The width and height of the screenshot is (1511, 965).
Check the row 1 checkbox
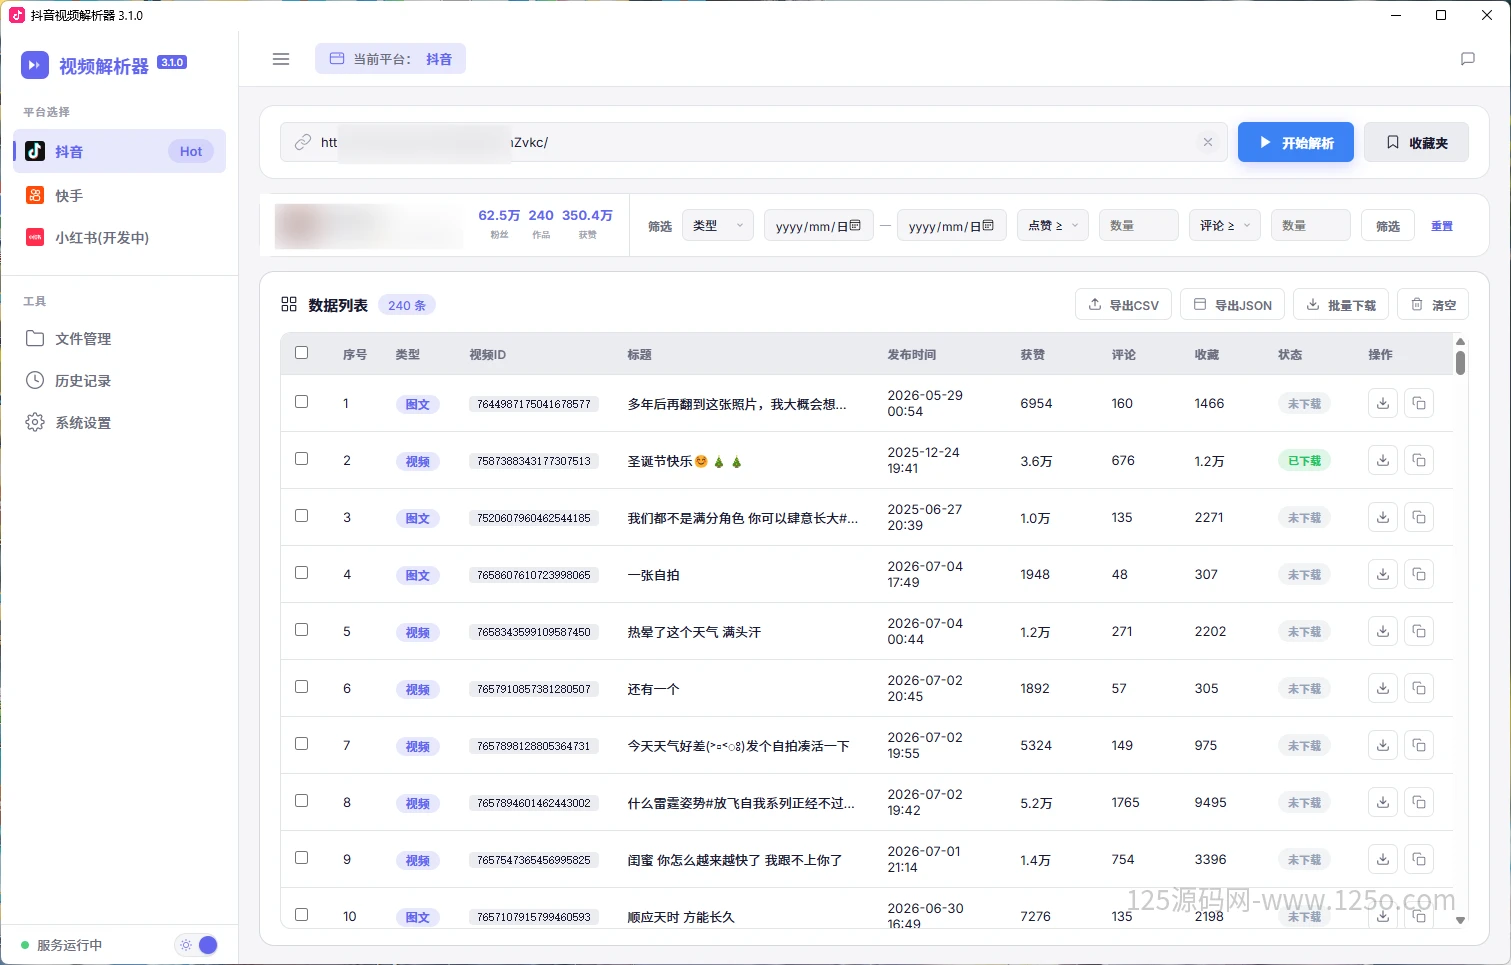coord(302,402)
